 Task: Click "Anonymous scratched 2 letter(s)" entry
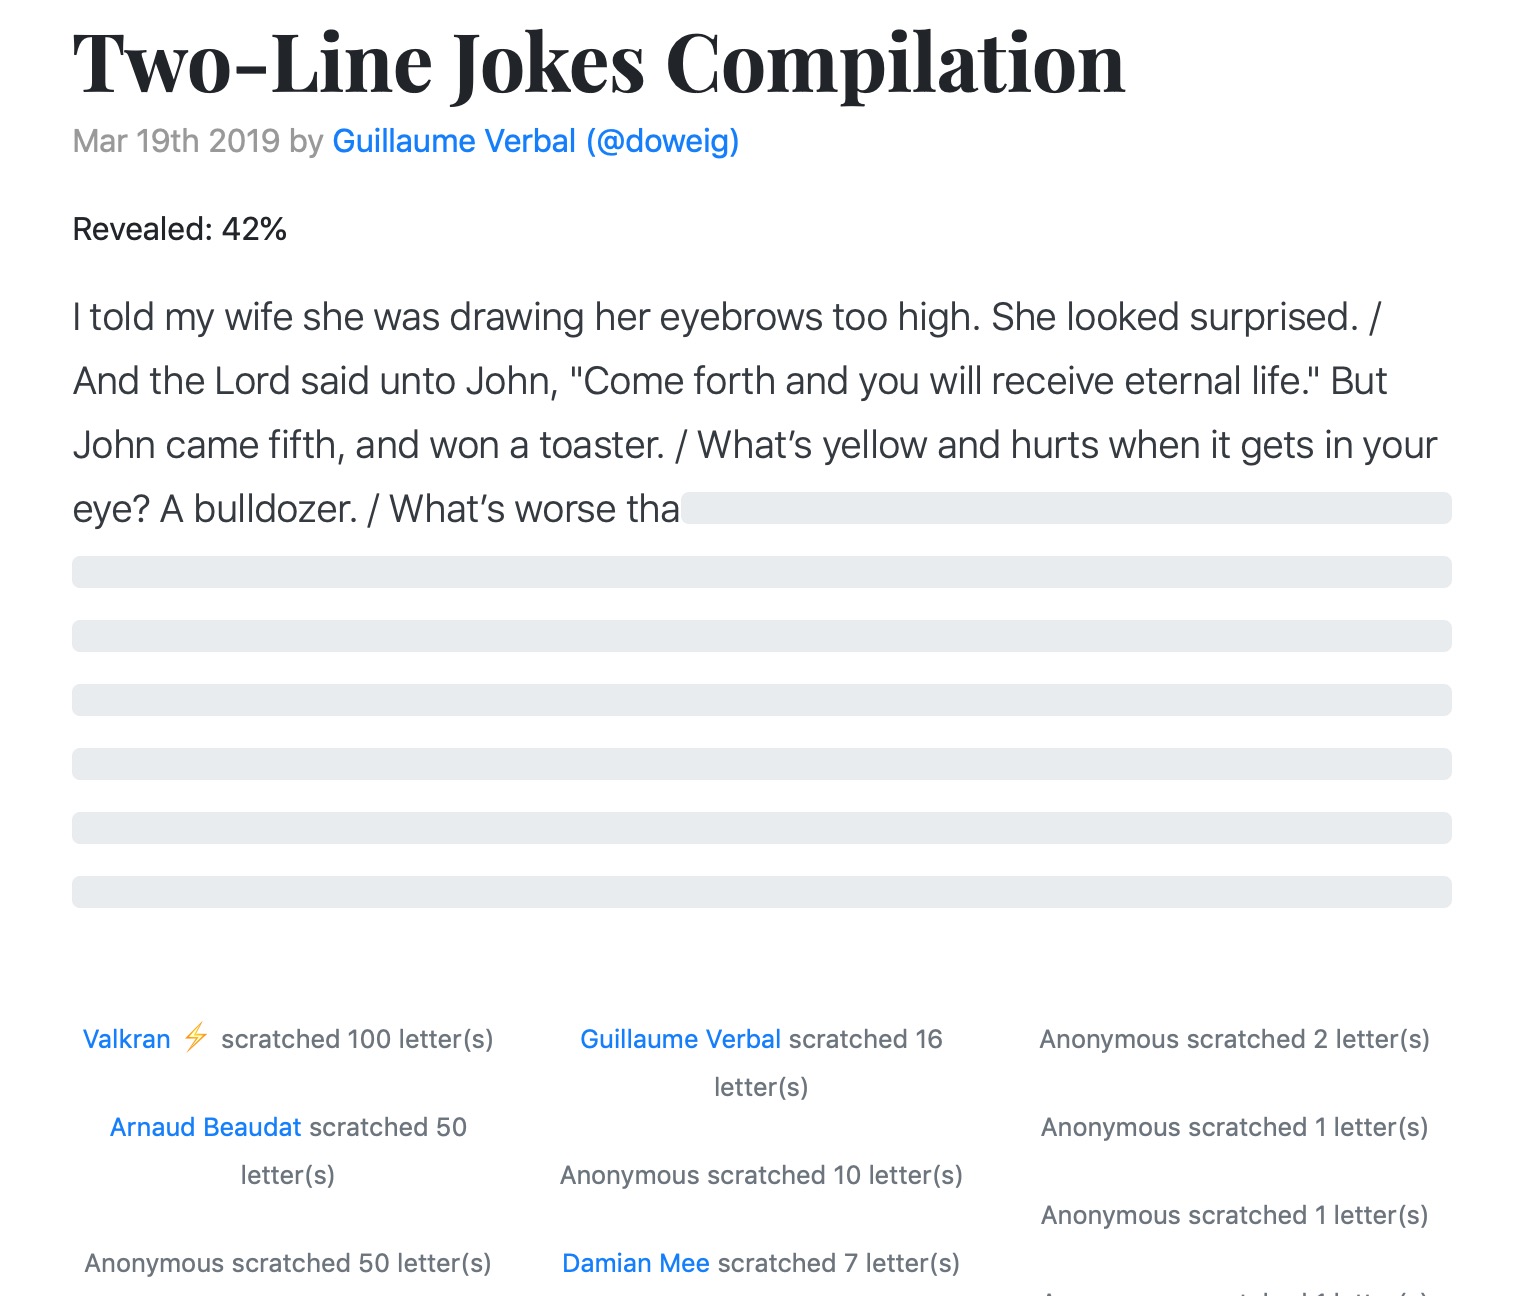click(x=1234, y=1039)
